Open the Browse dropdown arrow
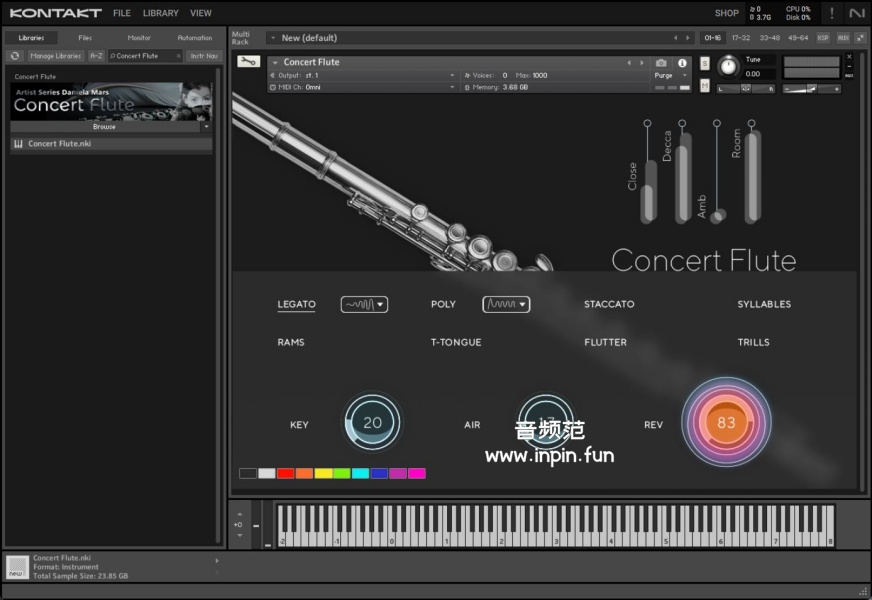 coord(206,127)
